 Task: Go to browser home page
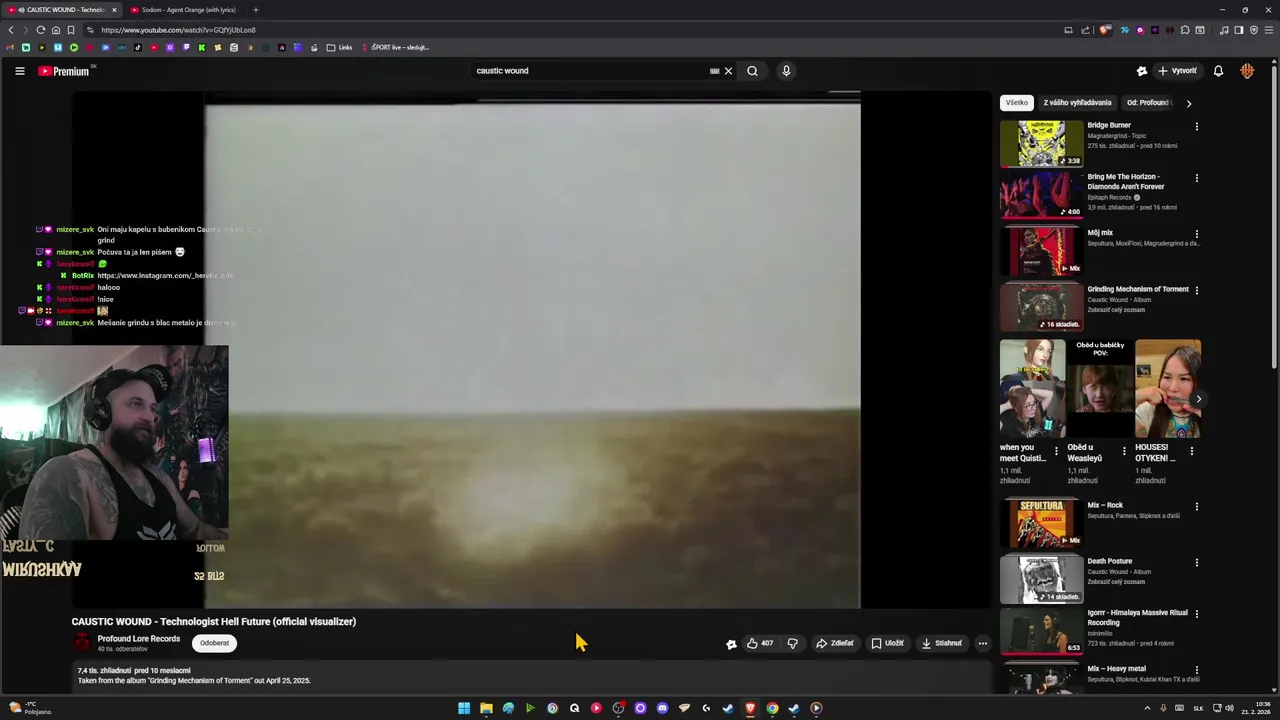pos(55,30)
